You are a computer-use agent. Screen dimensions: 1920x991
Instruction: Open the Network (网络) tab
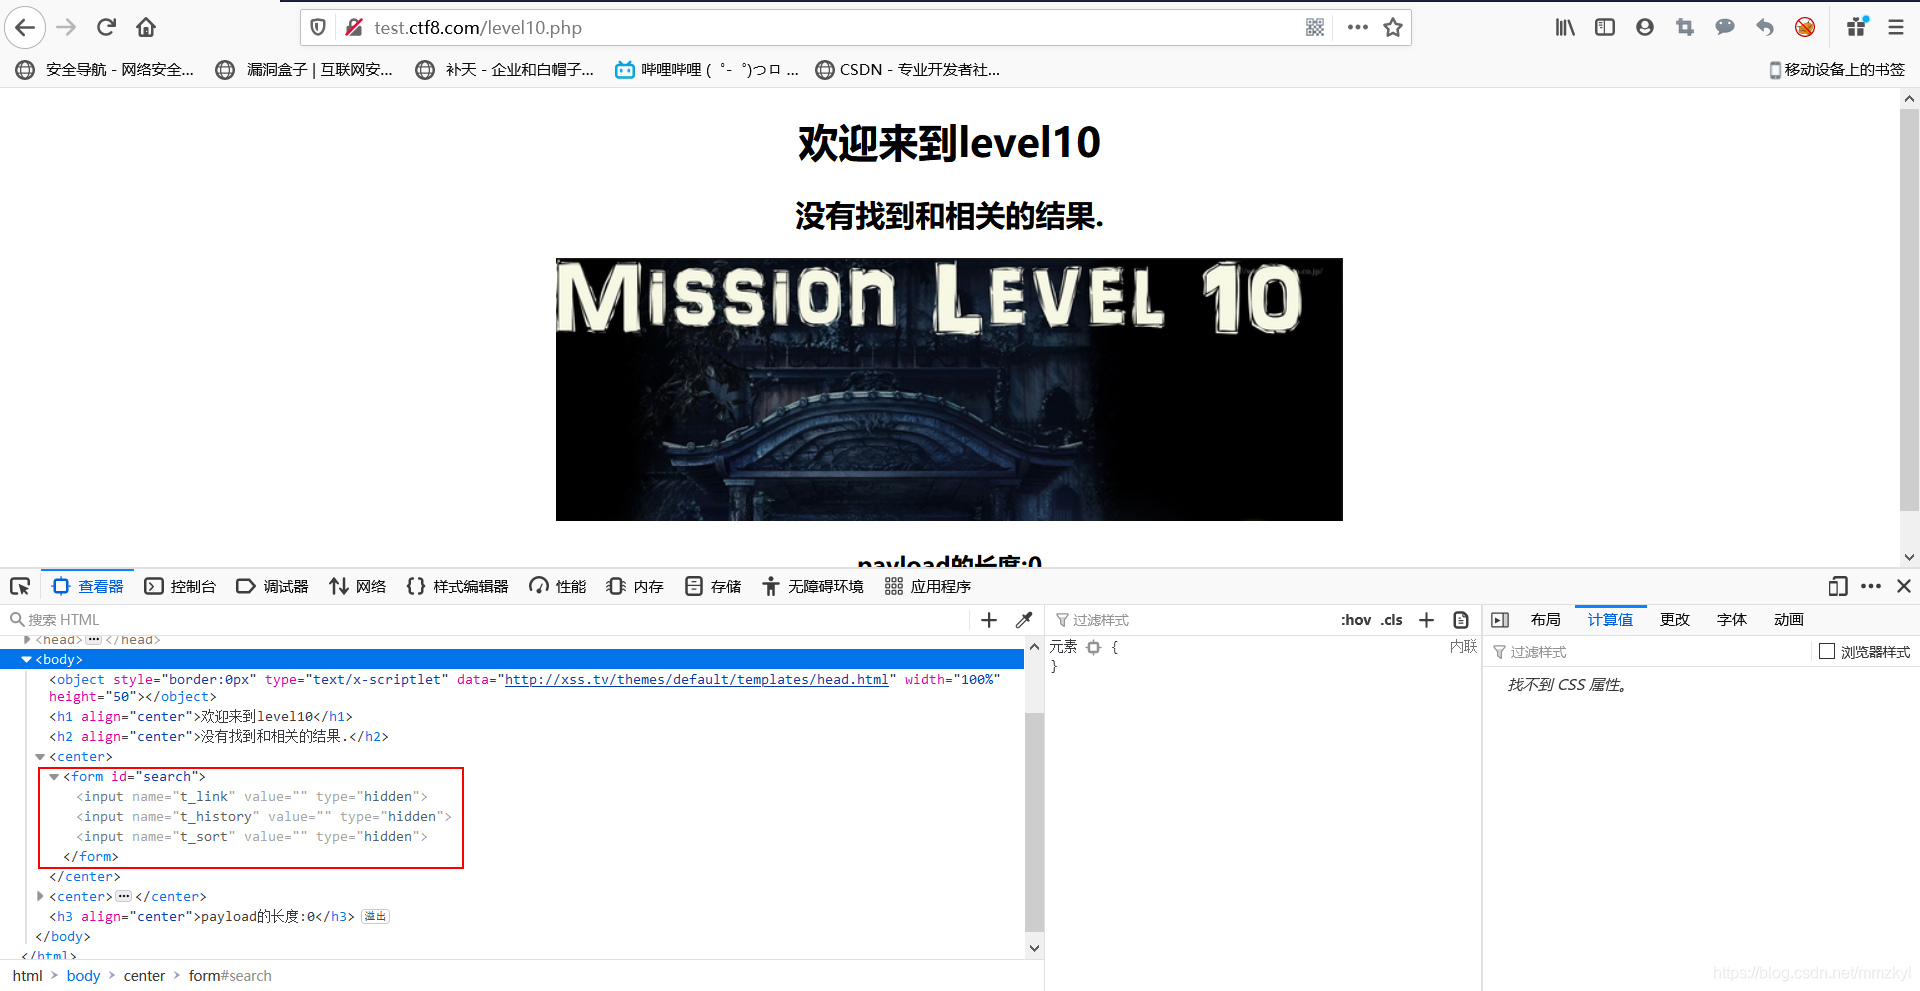pyautogui.click(x=358, y=587)
